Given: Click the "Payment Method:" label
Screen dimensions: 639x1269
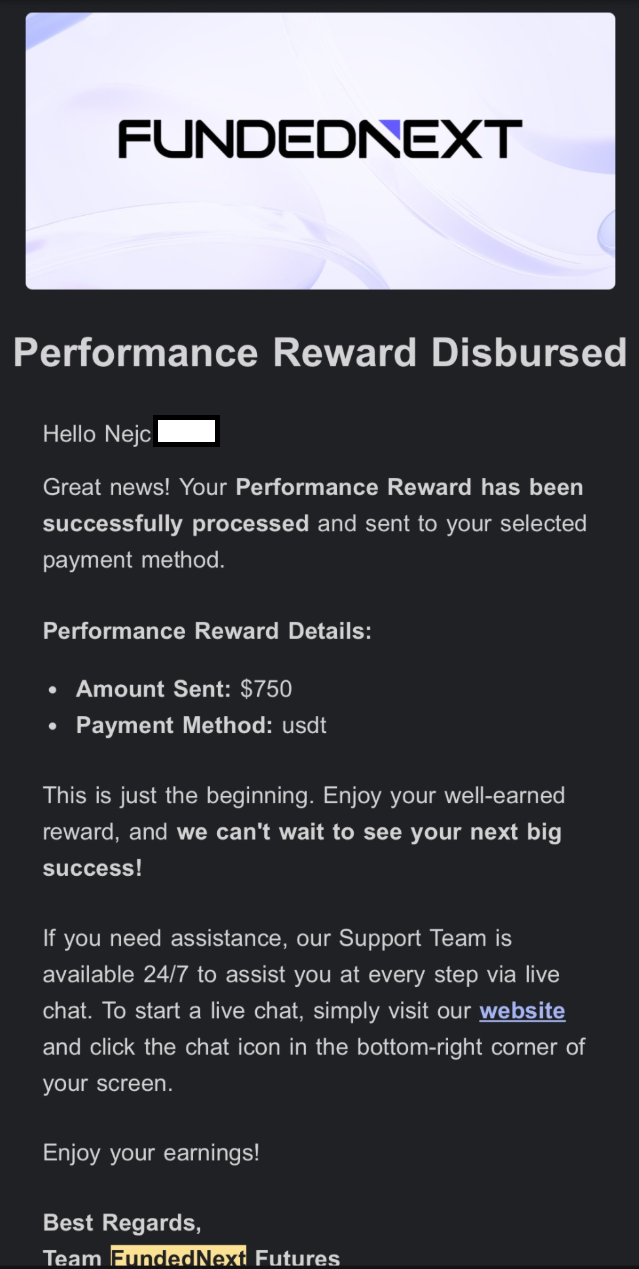Looking at the screenshot, I should tap(174, 725).
